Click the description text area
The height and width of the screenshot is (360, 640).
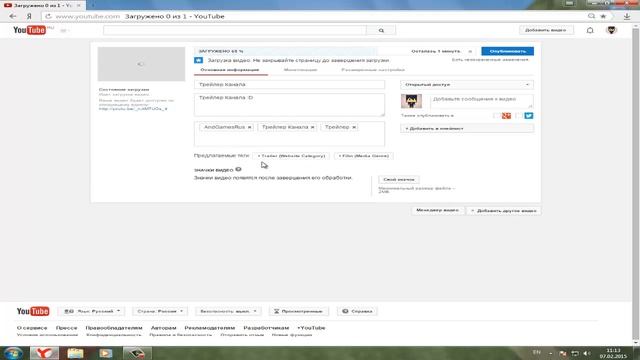point(289,105)
